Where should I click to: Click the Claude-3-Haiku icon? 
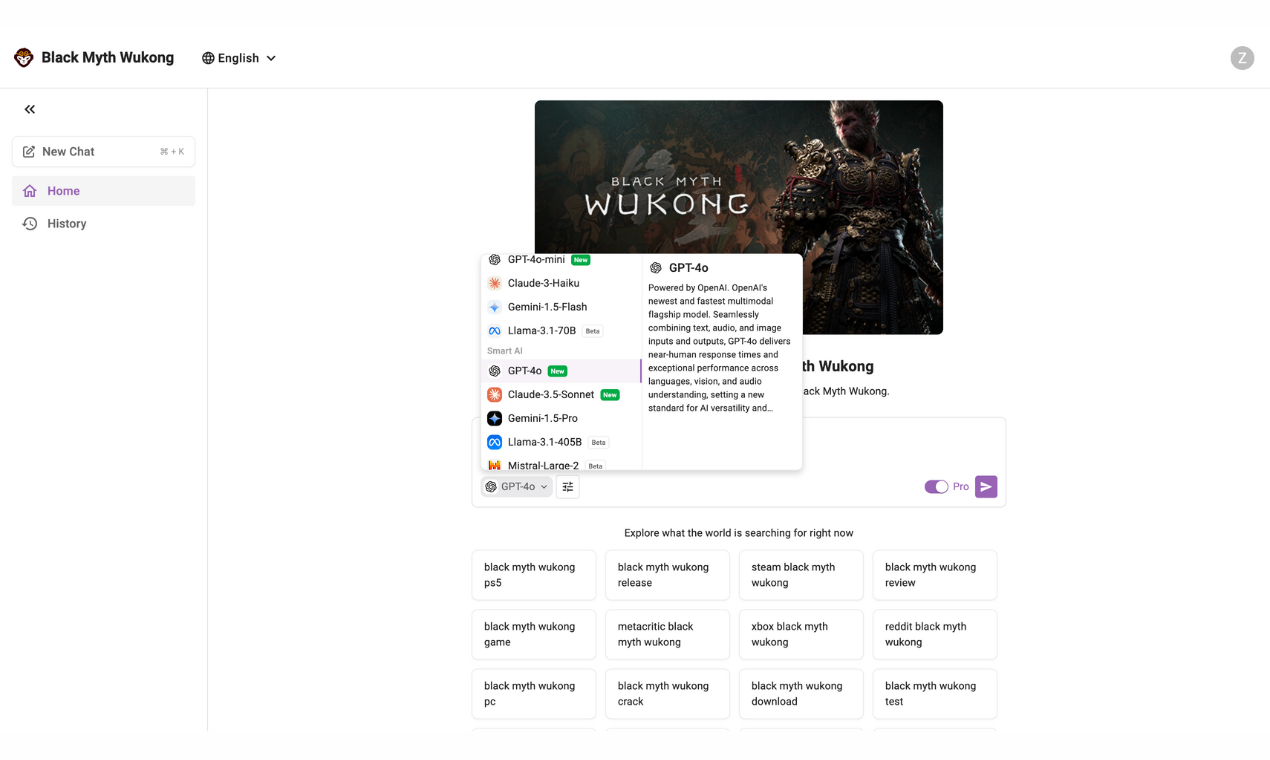click(494, 283)
